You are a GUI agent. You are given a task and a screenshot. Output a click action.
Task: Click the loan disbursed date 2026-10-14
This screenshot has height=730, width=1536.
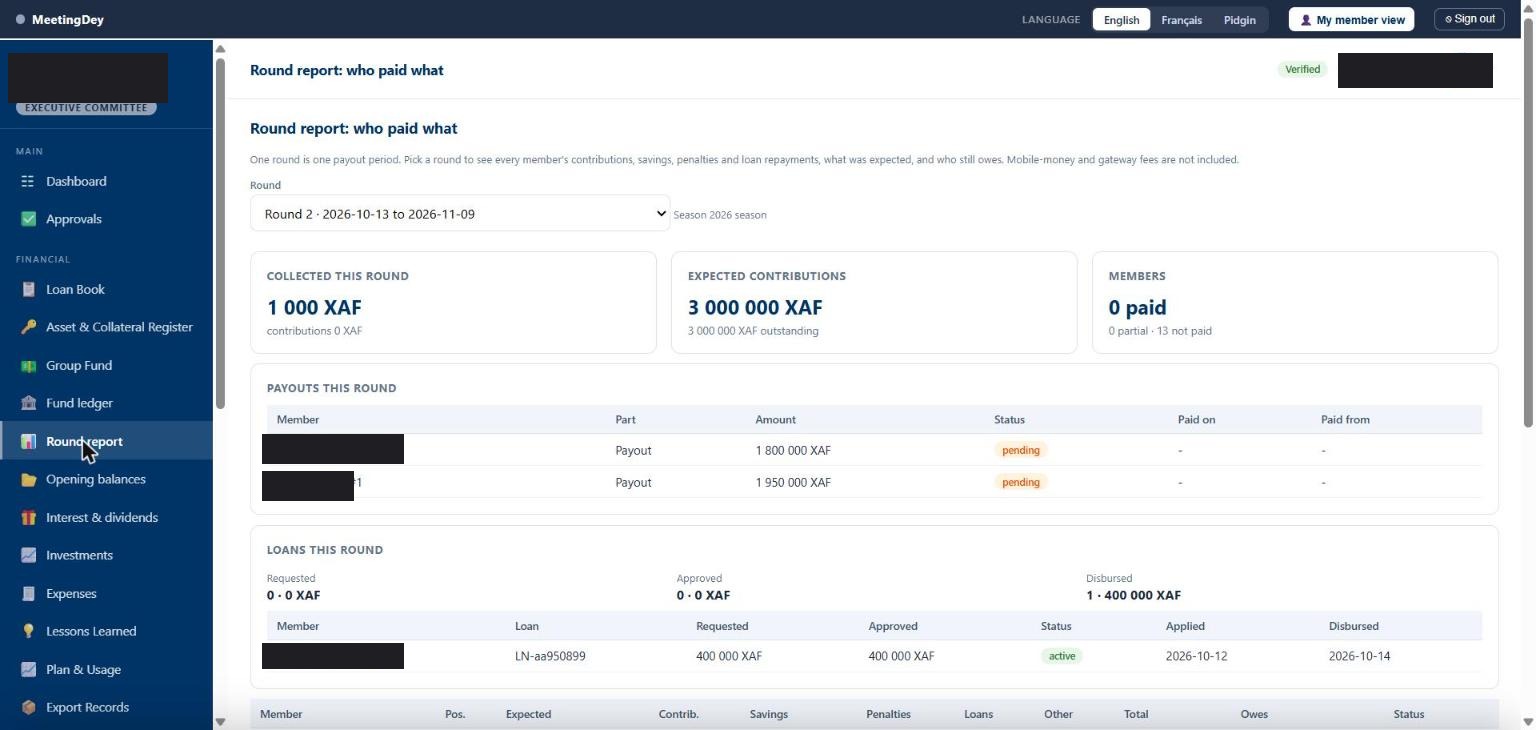(1359, 656)
